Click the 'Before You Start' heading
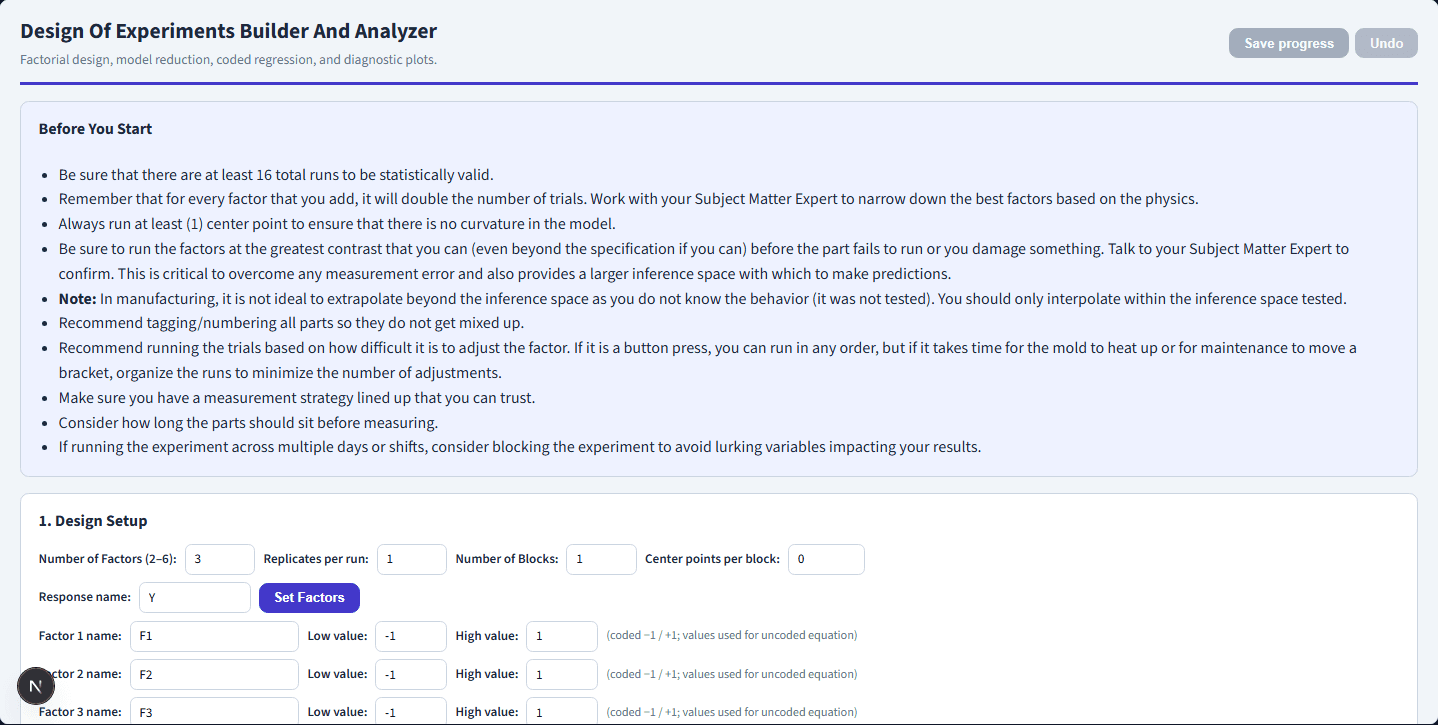 [95, 129]
